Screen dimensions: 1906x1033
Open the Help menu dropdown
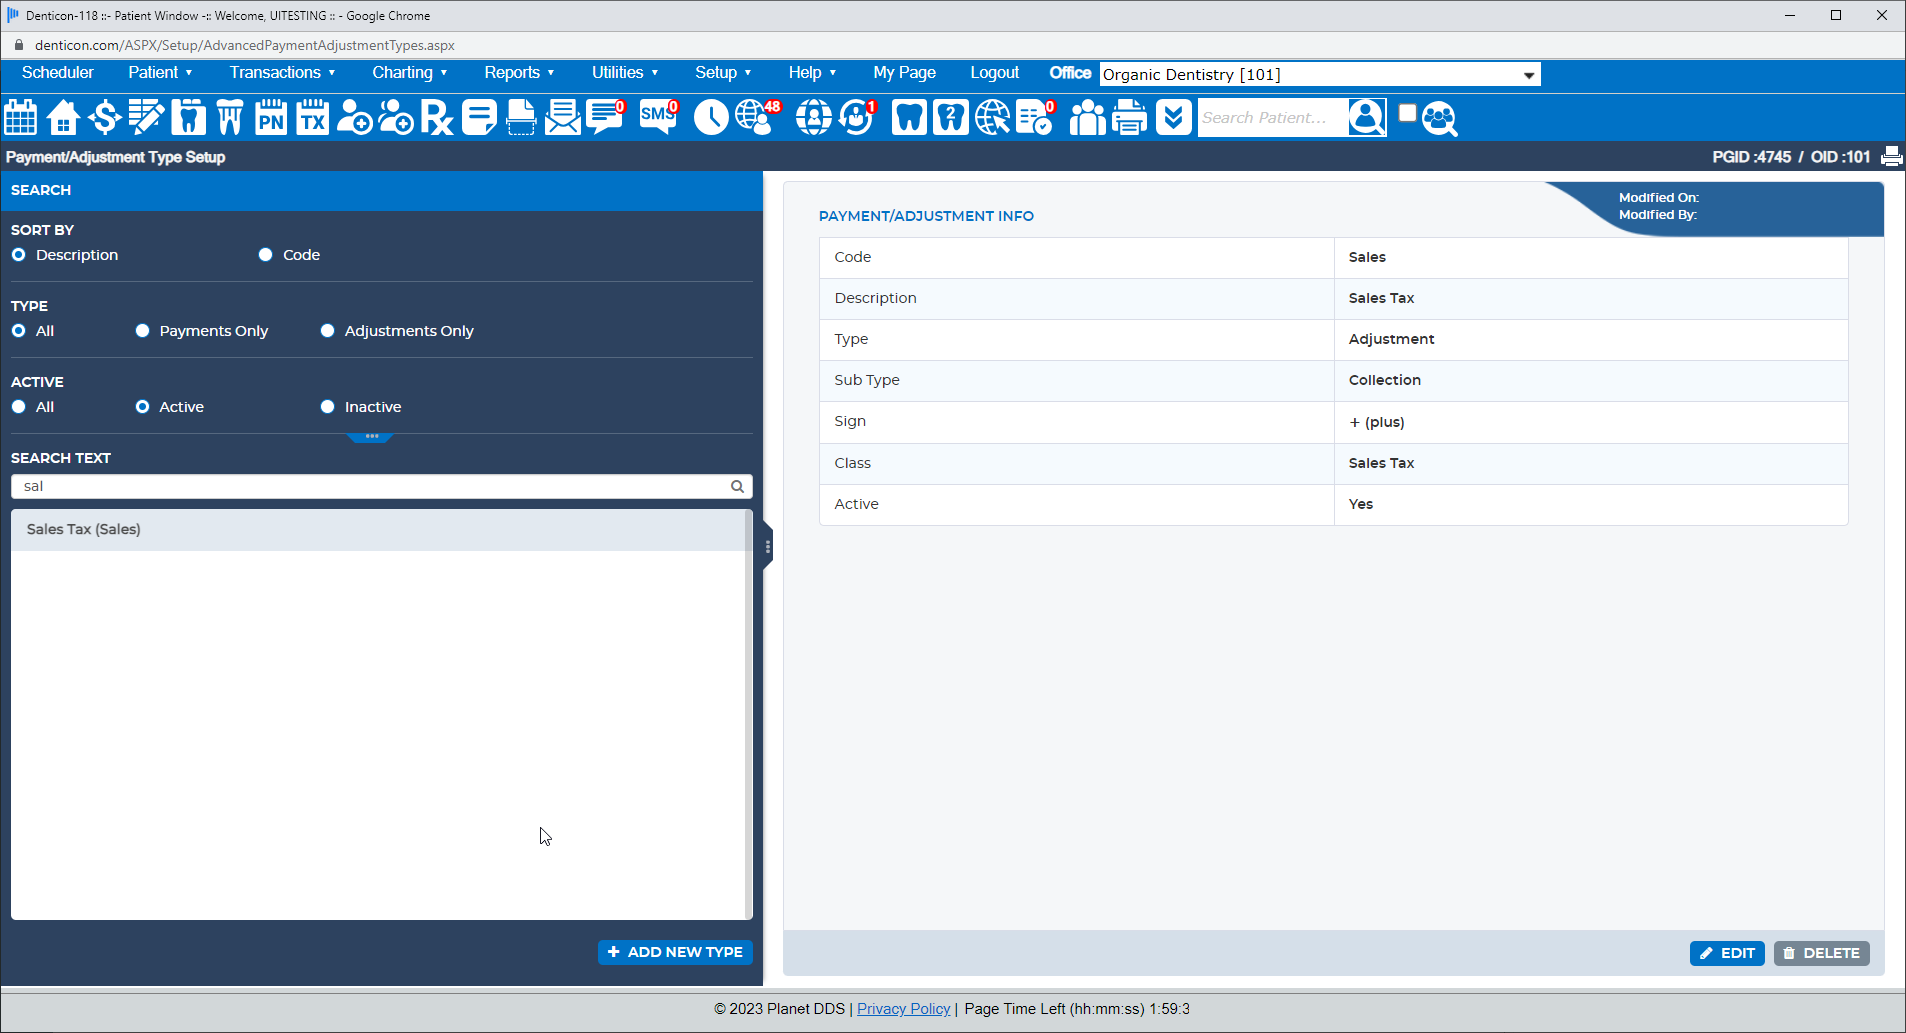click(811, 73)
